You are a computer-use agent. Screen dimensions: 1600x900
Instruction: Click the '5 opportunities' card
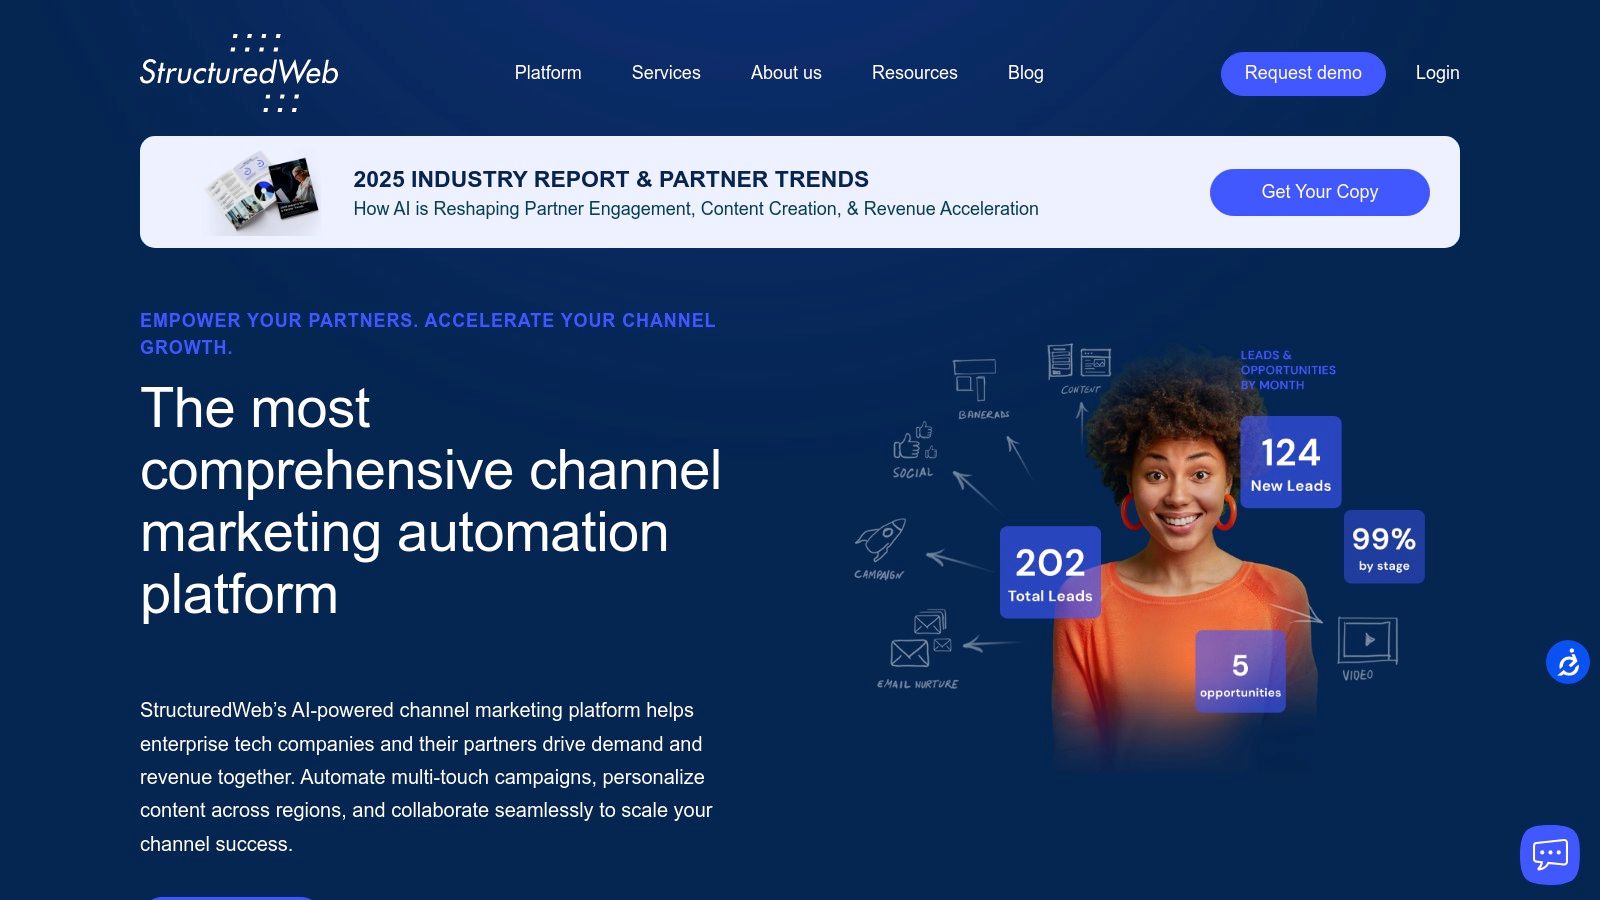click(x=1240, y=671)
